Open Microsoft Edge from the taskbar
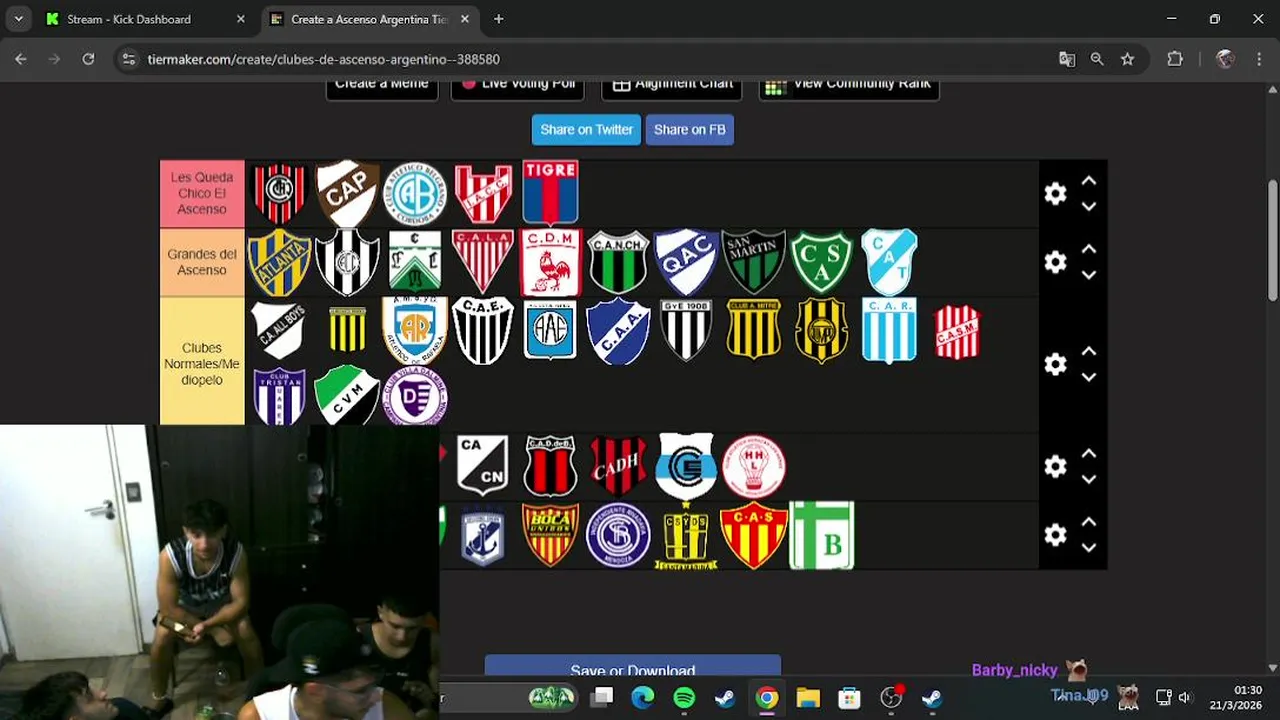Image resolution: width=1280 pixels, height=720 pixels. tap(643, 698)
